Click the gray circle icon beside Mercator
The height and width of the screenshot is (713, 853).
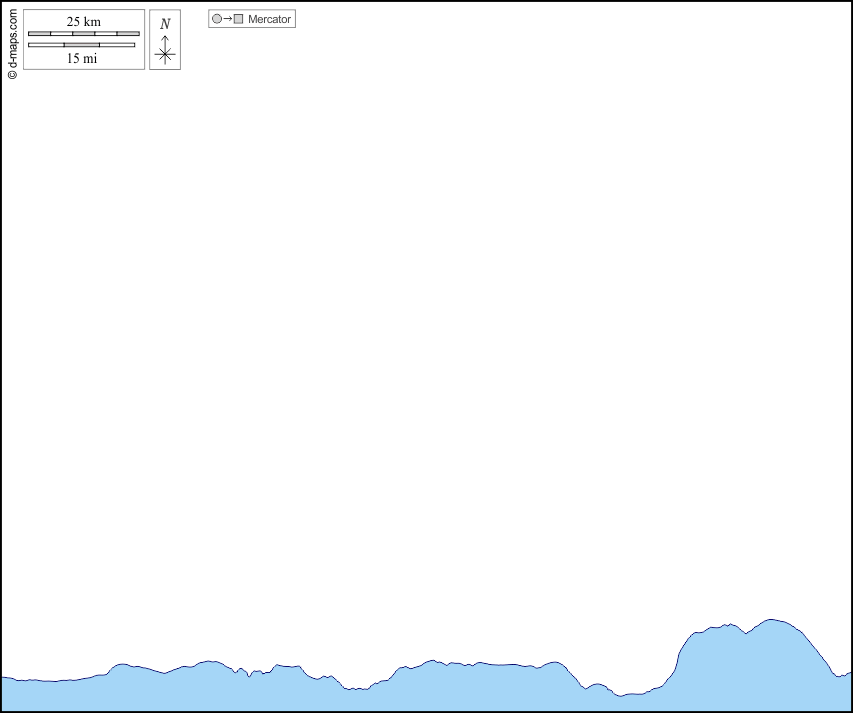point(216,19)
